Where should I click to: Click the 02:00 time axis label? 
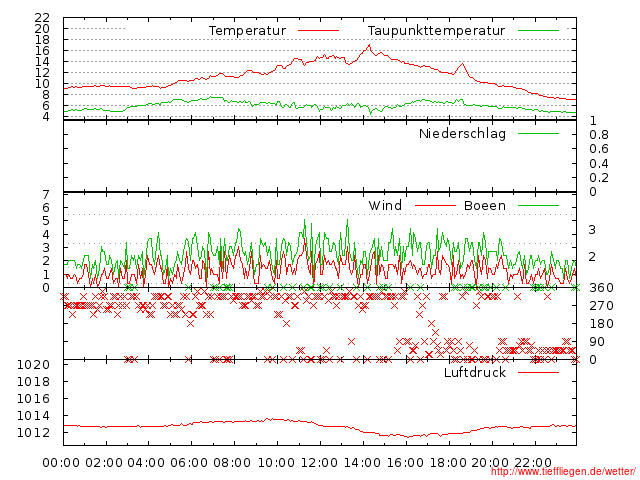click(104, 463)
